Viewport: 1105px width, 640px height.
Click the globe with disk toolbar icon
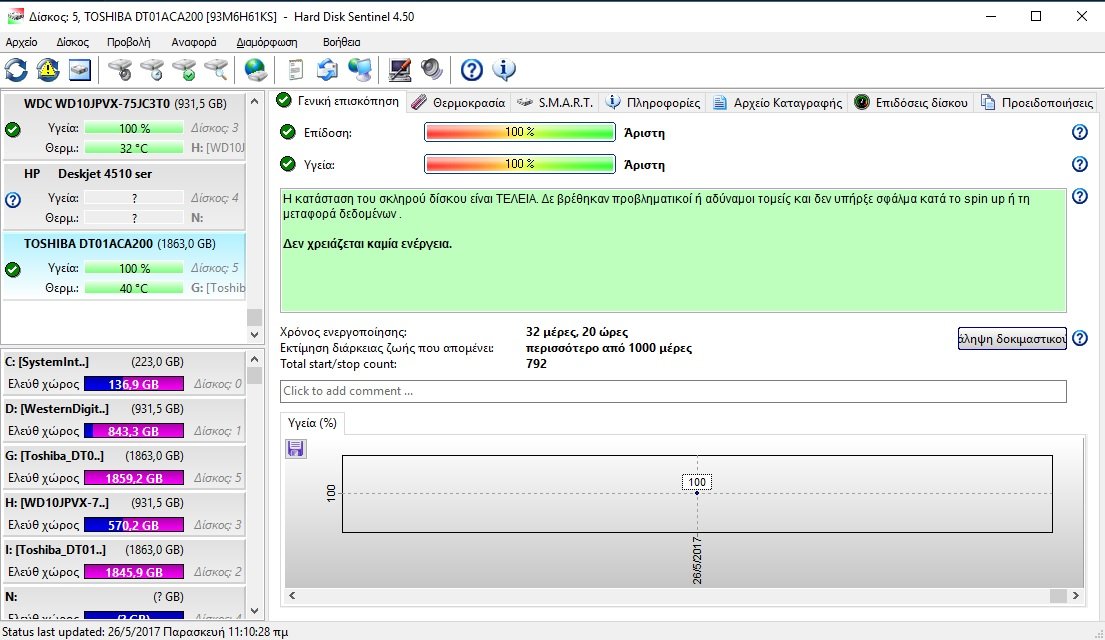[256, 69]
